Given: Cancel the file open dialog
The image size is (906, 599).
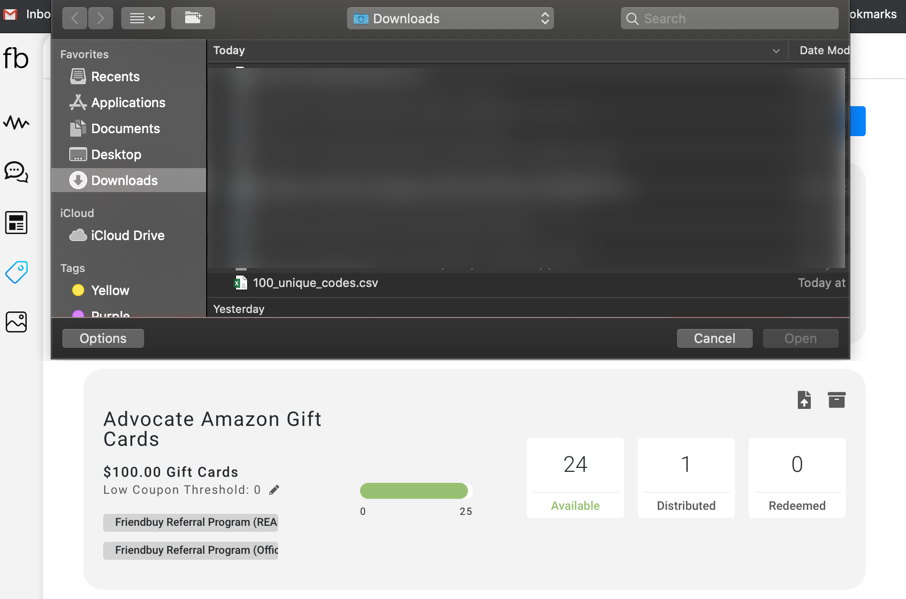Looking at the screenshot, I should point(714,338).
